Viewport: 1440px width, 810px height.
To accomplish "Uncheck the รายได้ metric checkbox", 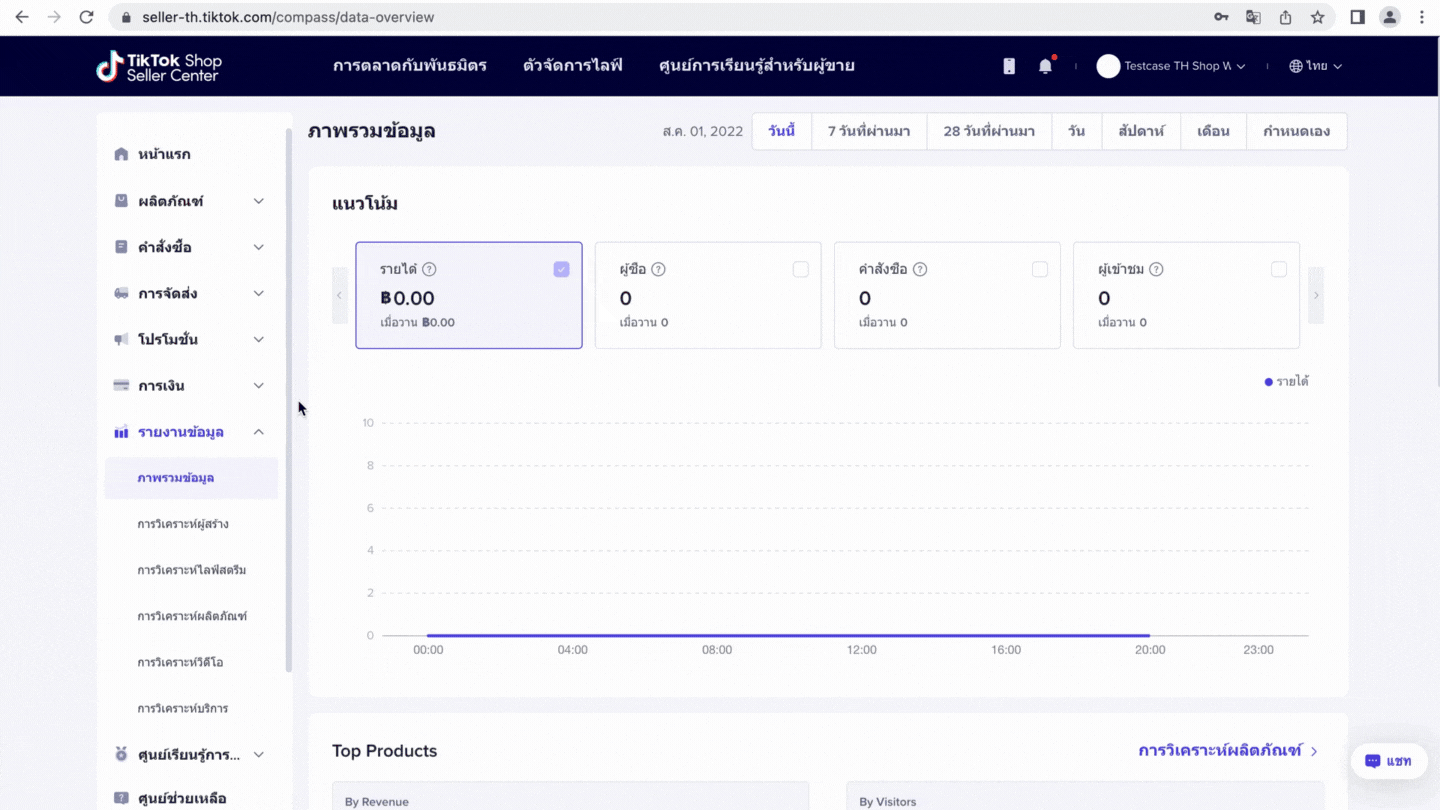I will [x=561, y=269].
